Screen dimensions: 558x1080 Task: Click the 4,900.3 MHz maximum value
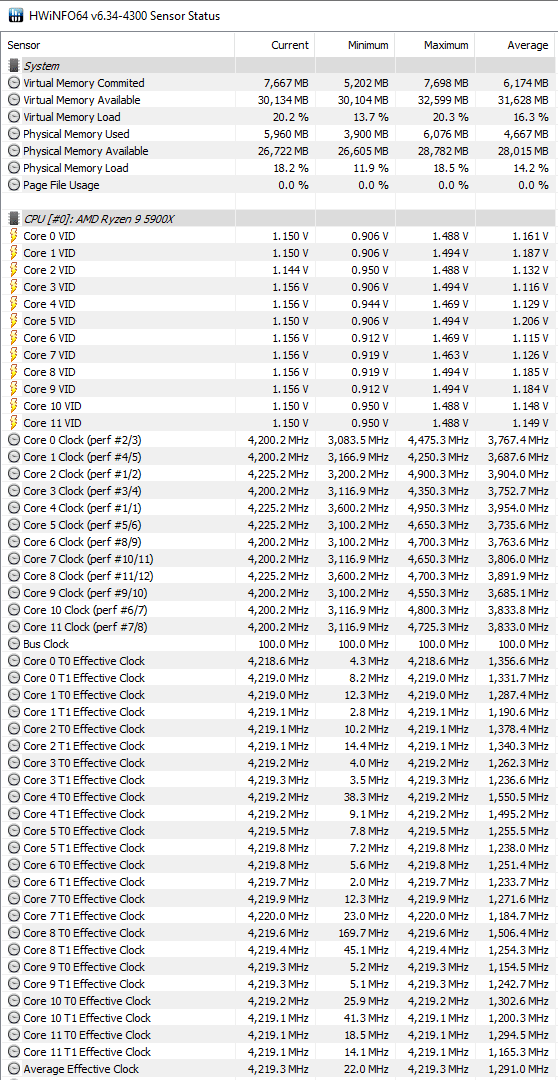tap(438, 474)
